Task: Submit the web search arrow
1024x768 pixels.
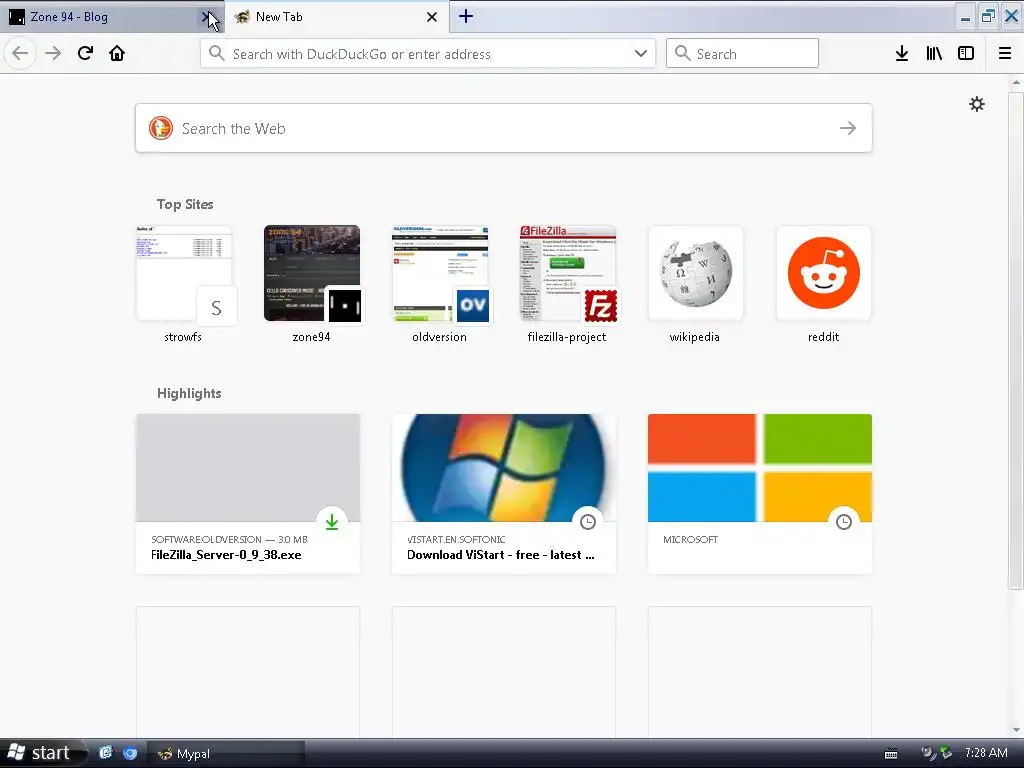Action: [x=848, y=128]
